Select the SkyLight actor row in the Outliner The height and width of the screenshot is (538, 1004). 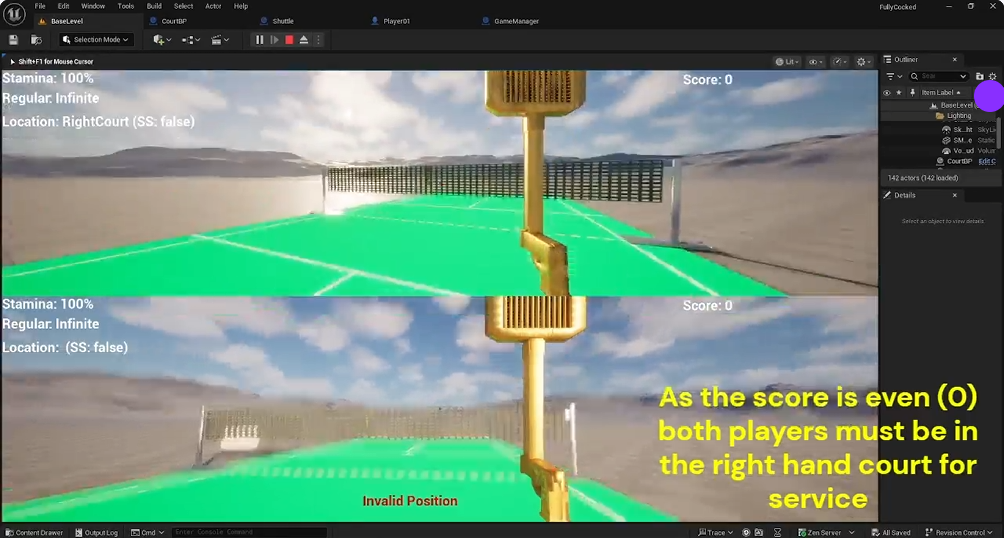939,129
